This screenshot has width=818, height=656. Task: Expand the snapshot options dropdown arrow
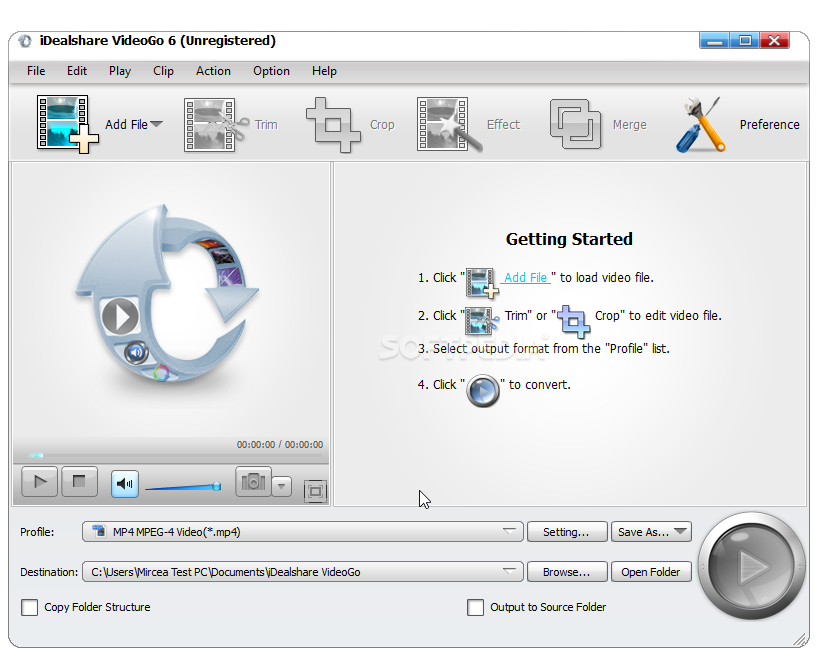coord(281,486)
